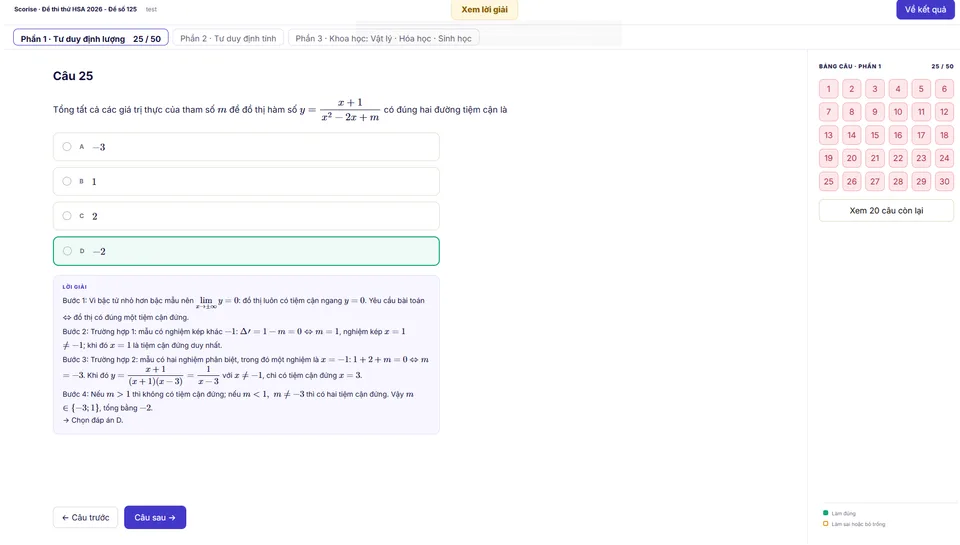Jump to question 22 in question panel
960x545 pixels.
(898, 158)
